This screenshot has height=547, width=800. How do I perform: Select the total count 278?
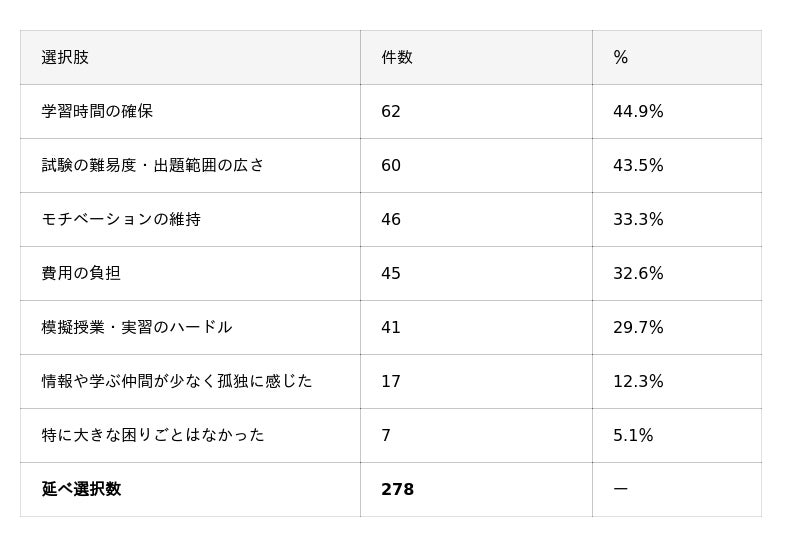click(397, 490)
